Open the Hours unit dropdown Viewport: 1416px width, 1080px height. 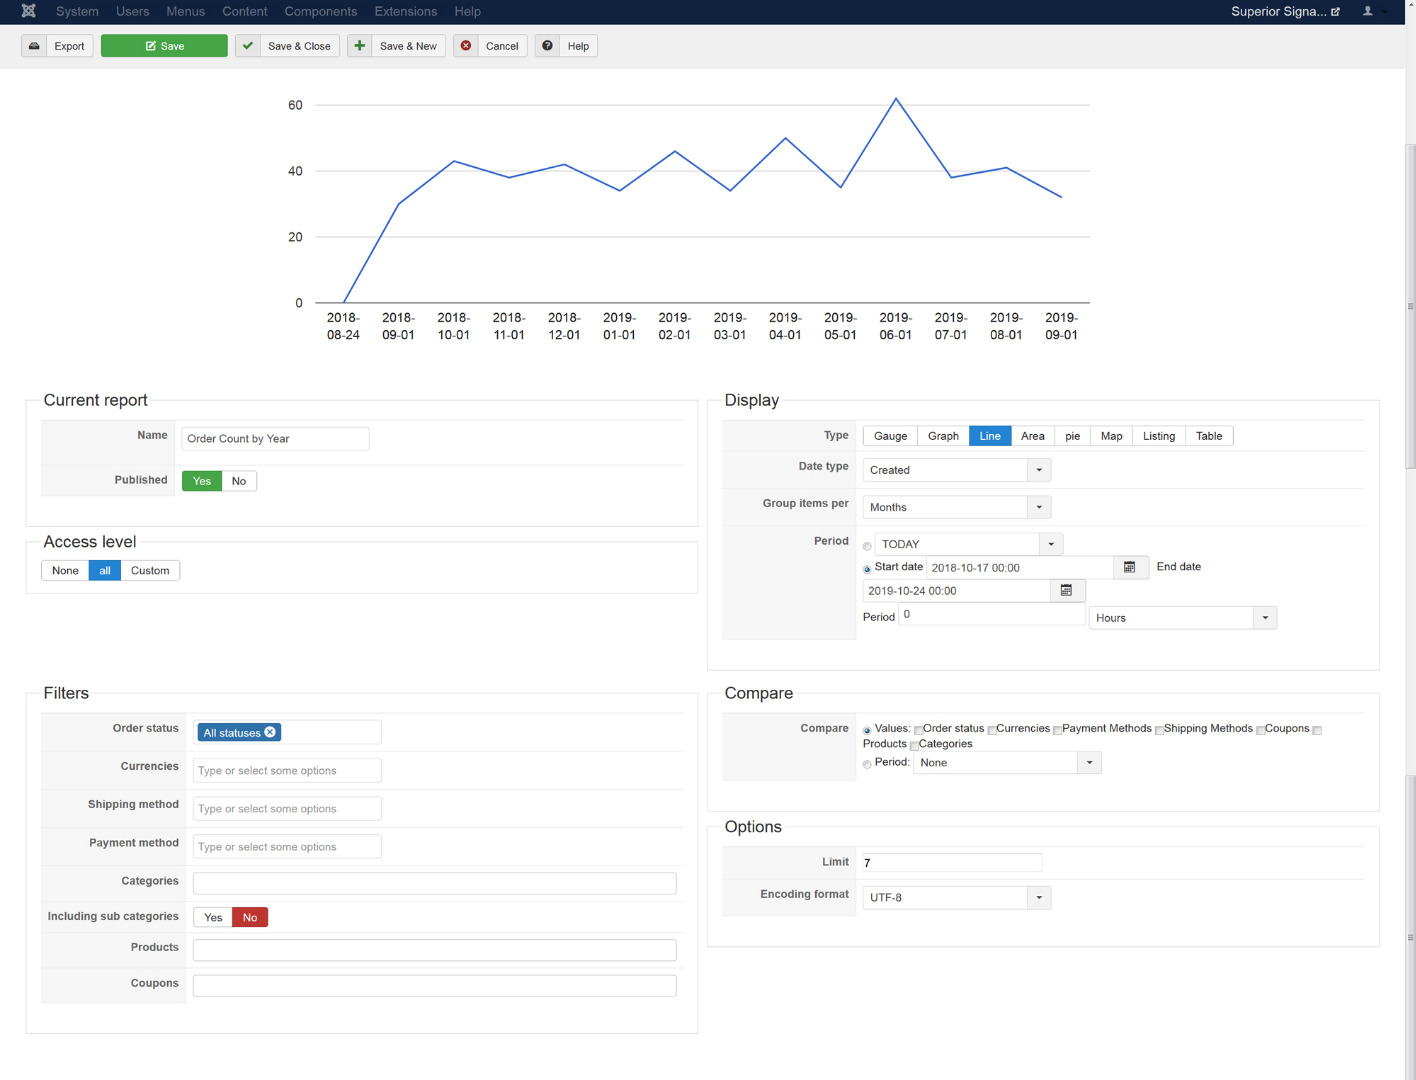point(1183,618)
